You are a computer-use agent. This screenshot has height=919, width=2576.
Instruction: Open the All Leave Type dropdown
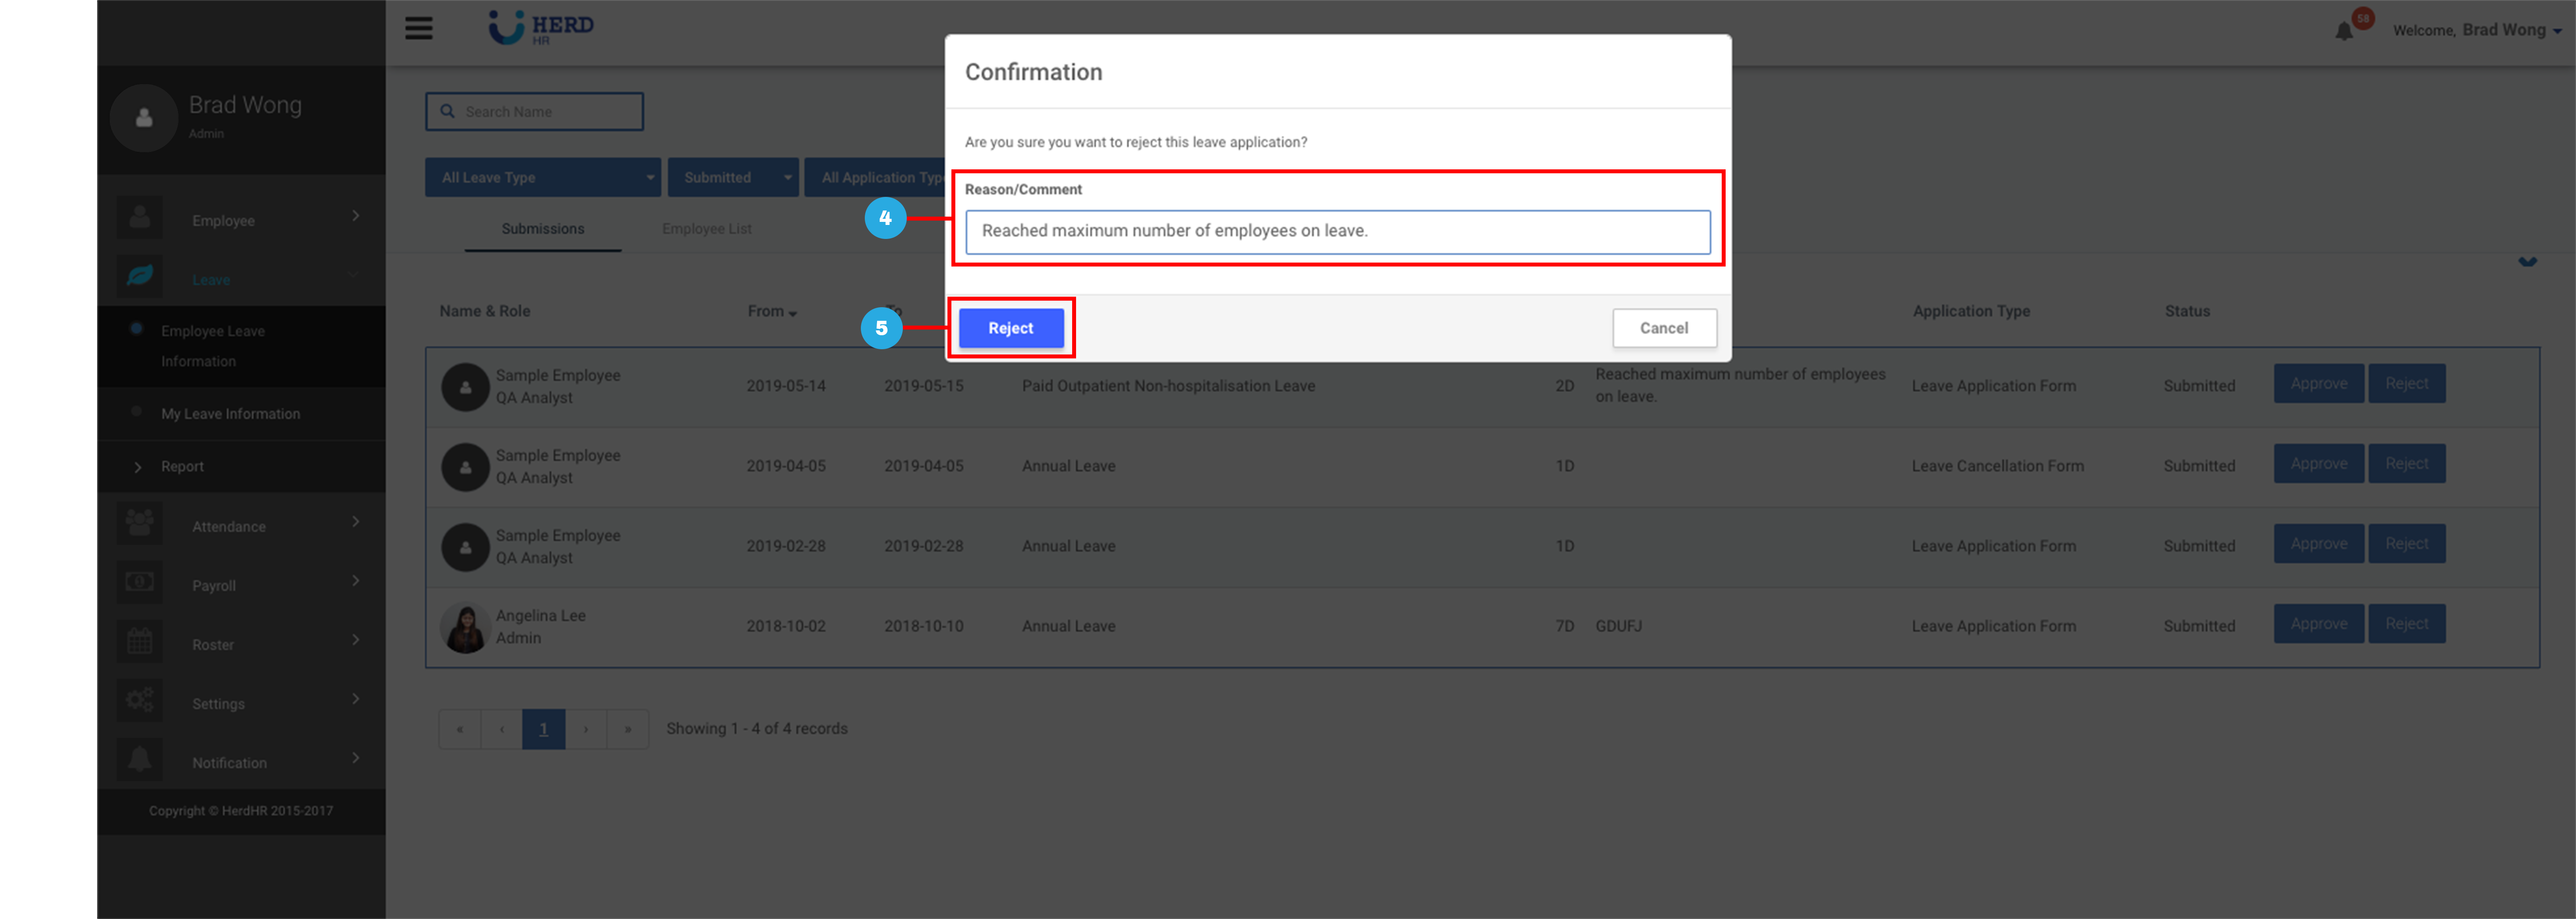(542, 177)
